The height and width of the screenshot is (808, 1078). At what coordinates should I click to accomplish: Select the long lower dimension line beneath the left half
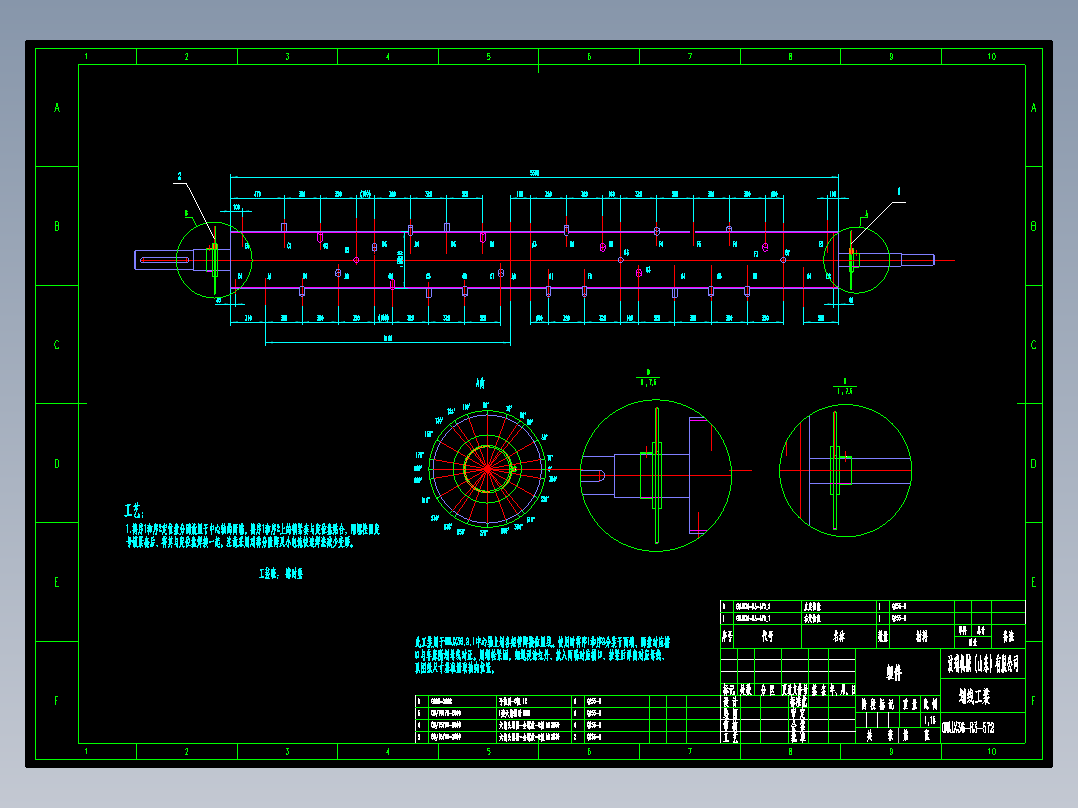click(x=388, y=342)
